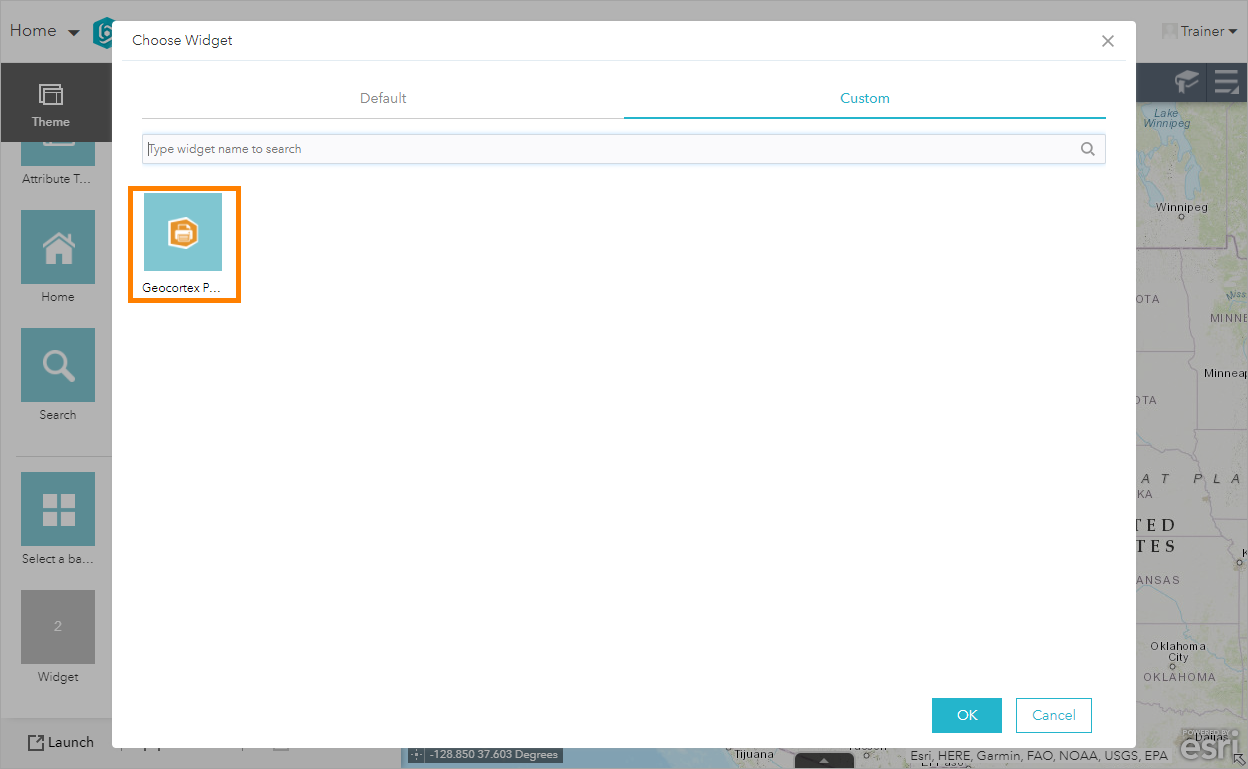Viewport: 1248px width, 769px height.
Task: Cancel the Choose Widget dialog
Action: [1053, 715]
